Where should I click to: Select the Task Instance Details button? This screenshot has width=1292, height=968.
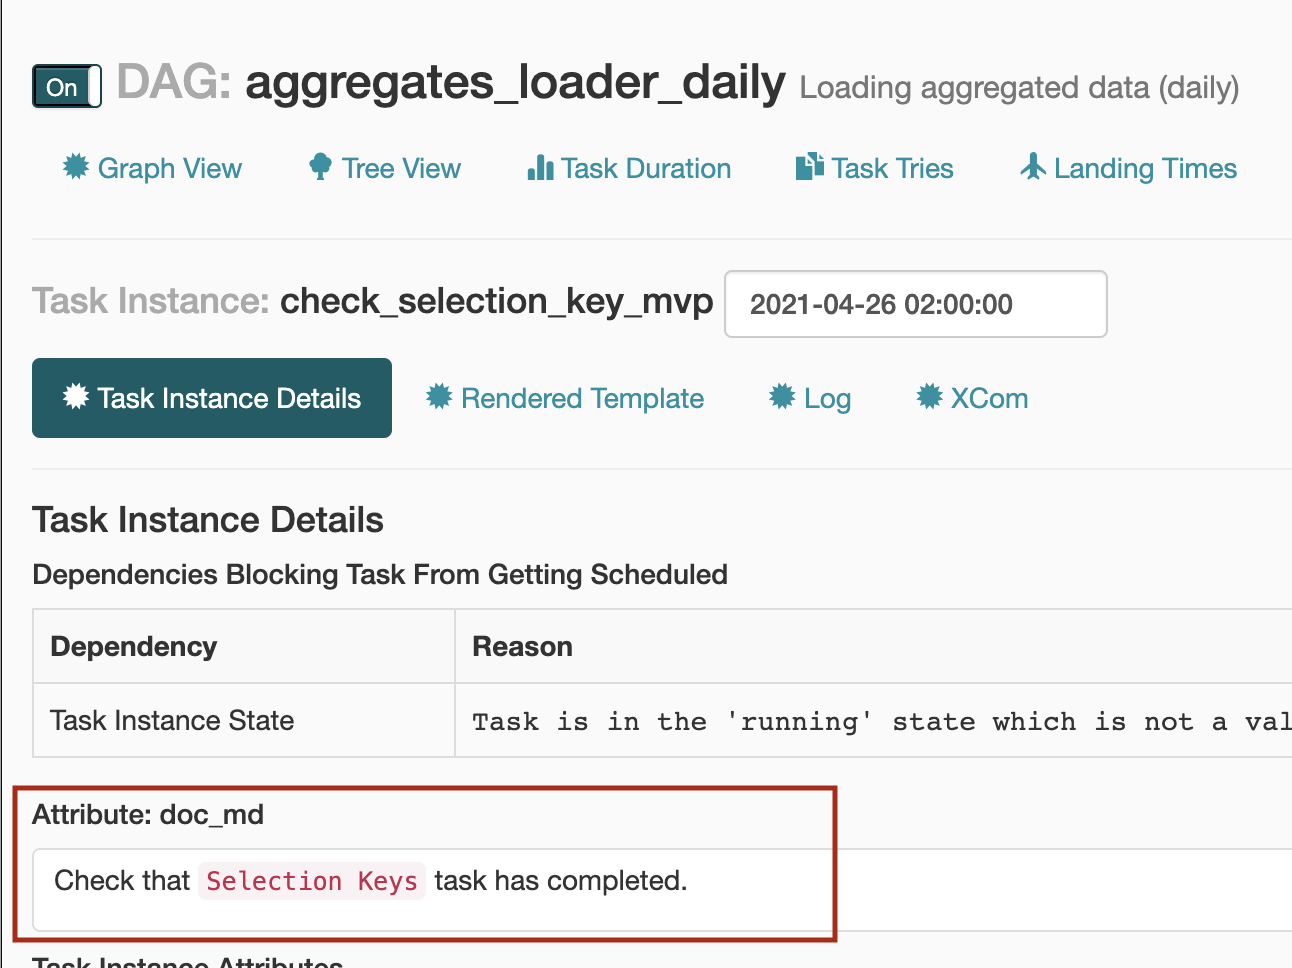pos(212,398)
